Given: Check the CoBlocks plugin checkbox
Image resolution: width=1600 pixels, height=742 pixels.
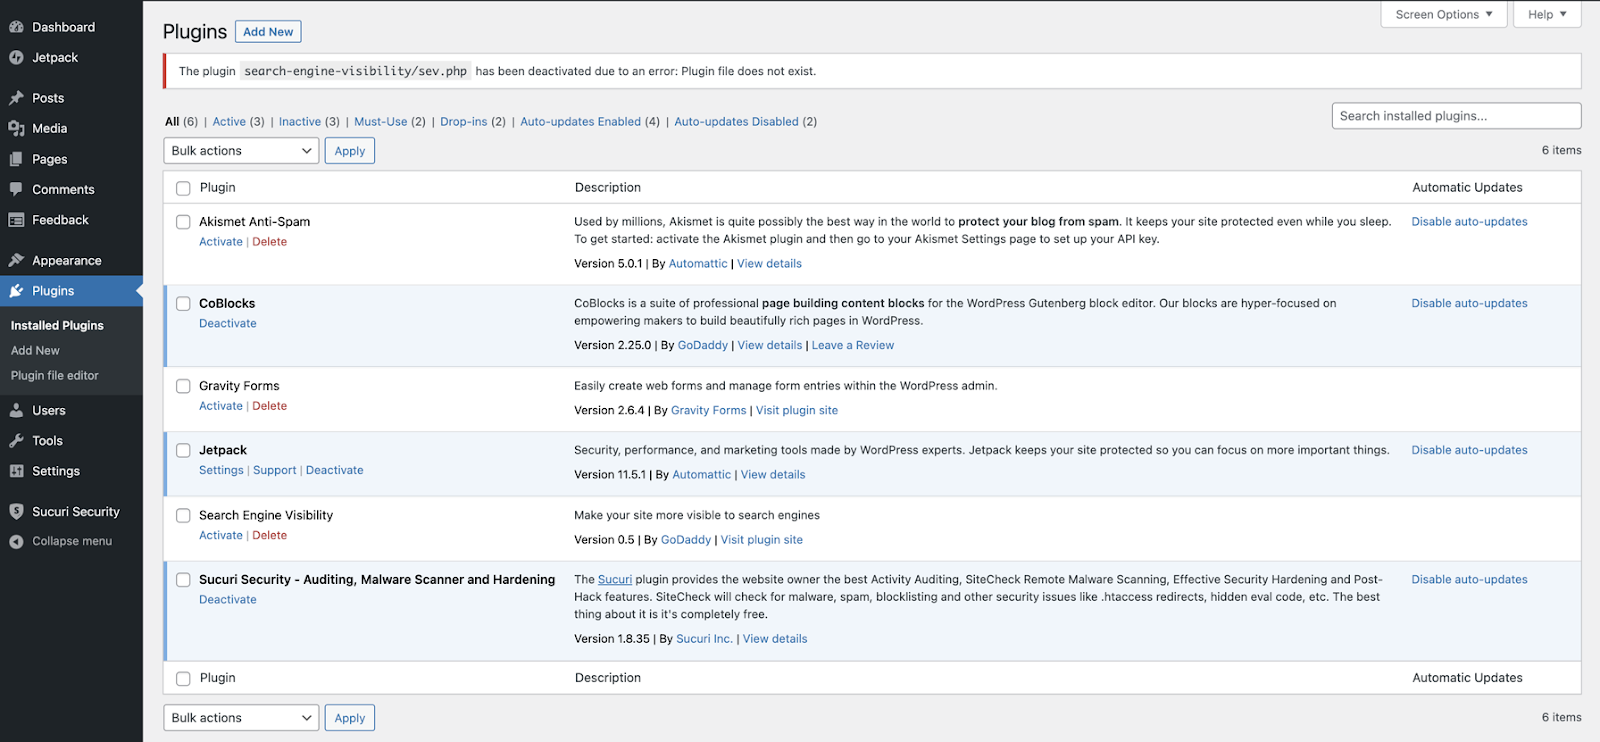Looking at the screenshot, I should point(183,304).
